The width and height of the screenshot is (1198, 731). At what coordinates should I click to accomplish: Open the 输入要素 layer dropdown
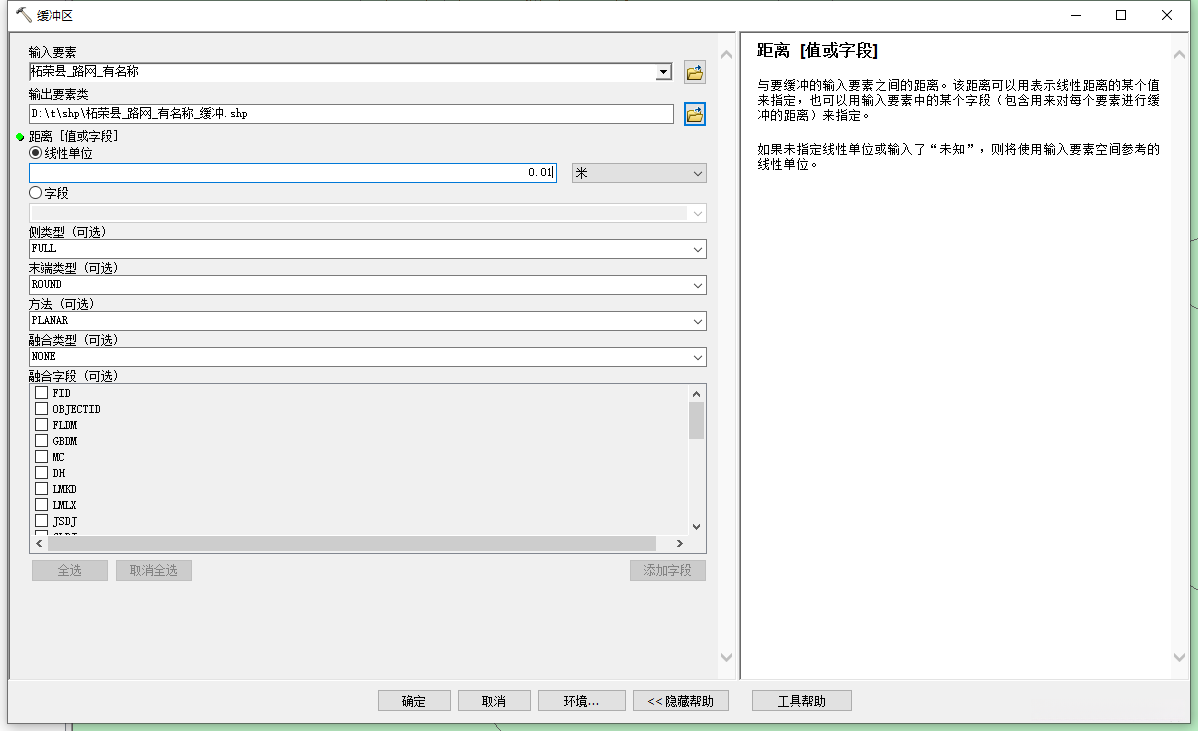click(663, 72)
